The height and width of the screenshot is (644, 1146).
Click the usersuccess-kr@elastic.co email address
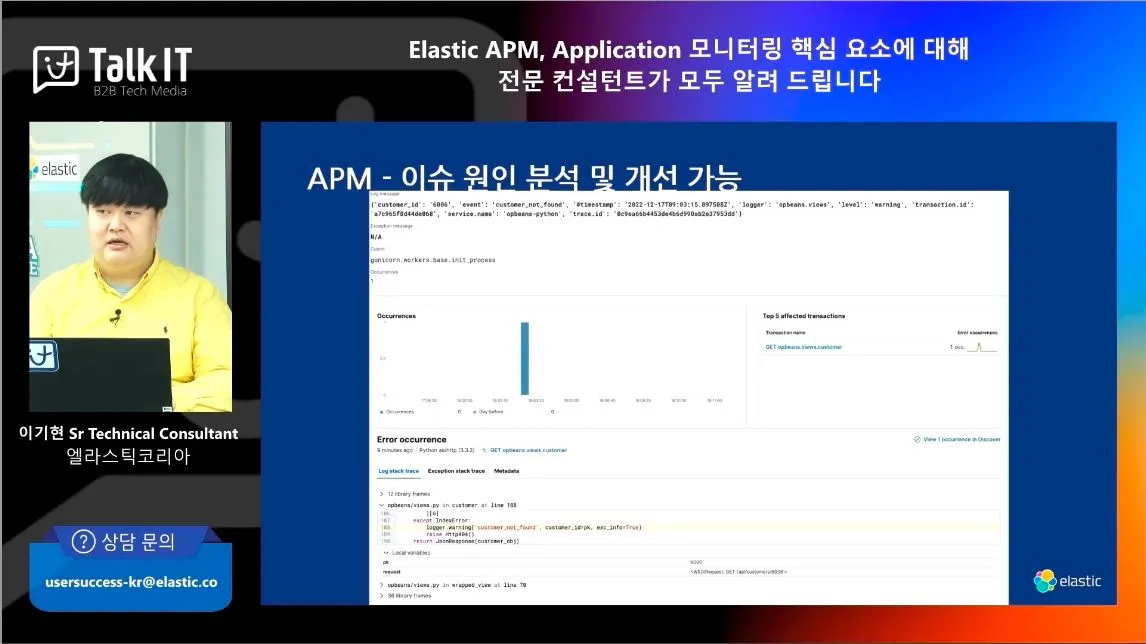(x=131, y=583)
